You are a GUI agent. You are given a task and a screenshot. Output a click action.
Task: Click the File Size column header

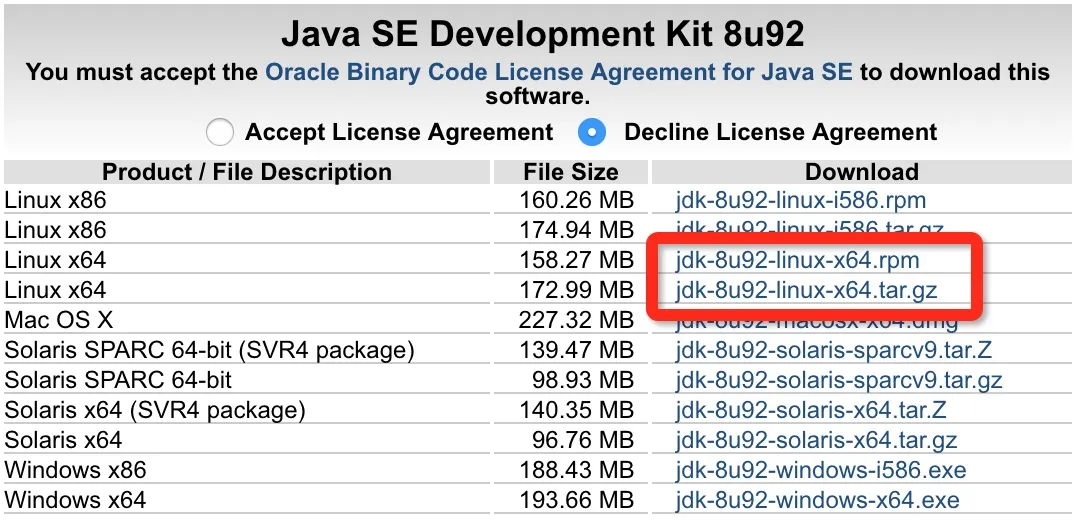[x=571, y=172]
